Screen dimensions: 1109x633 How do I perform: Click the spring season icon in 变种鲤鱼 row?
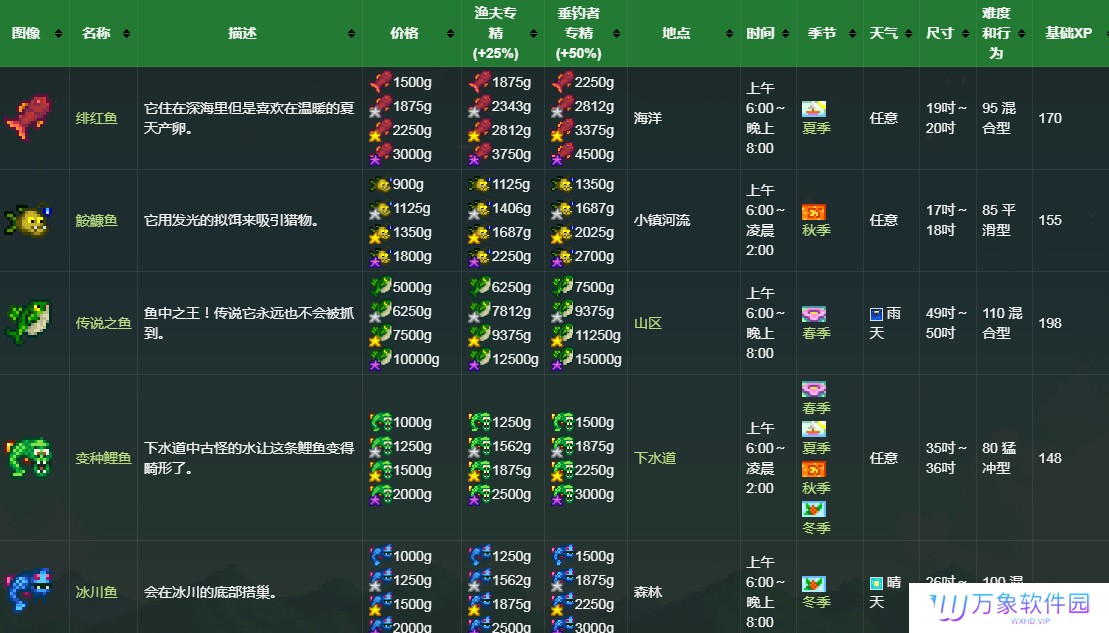[x=813, y=389]
